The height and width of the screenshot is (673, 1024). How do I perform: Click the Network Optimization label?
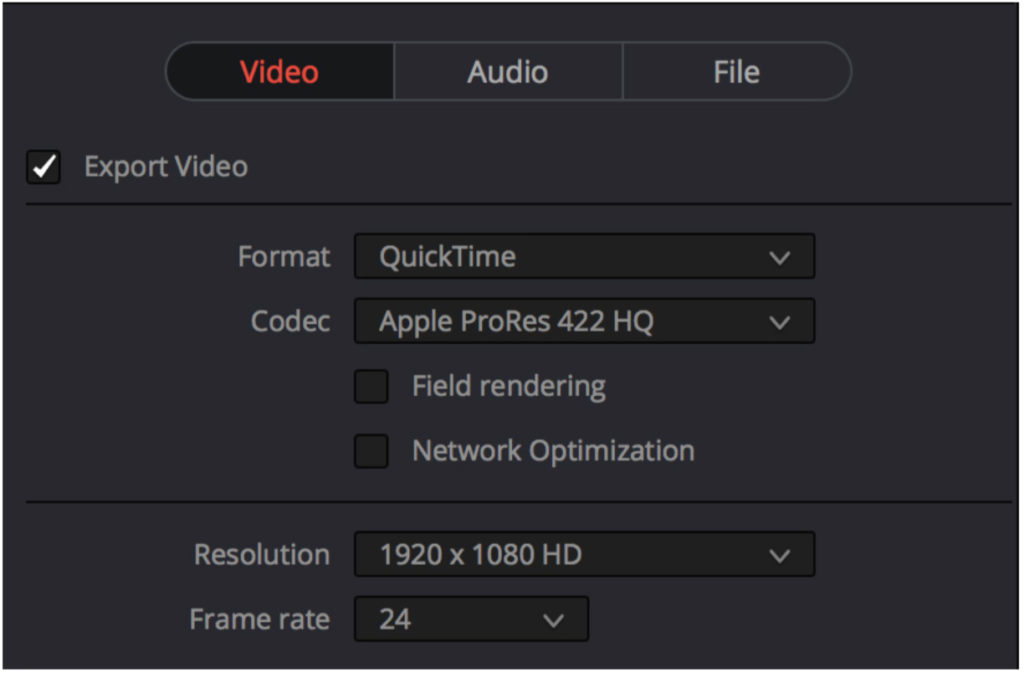pyautogui.click(x=553, y=451)
